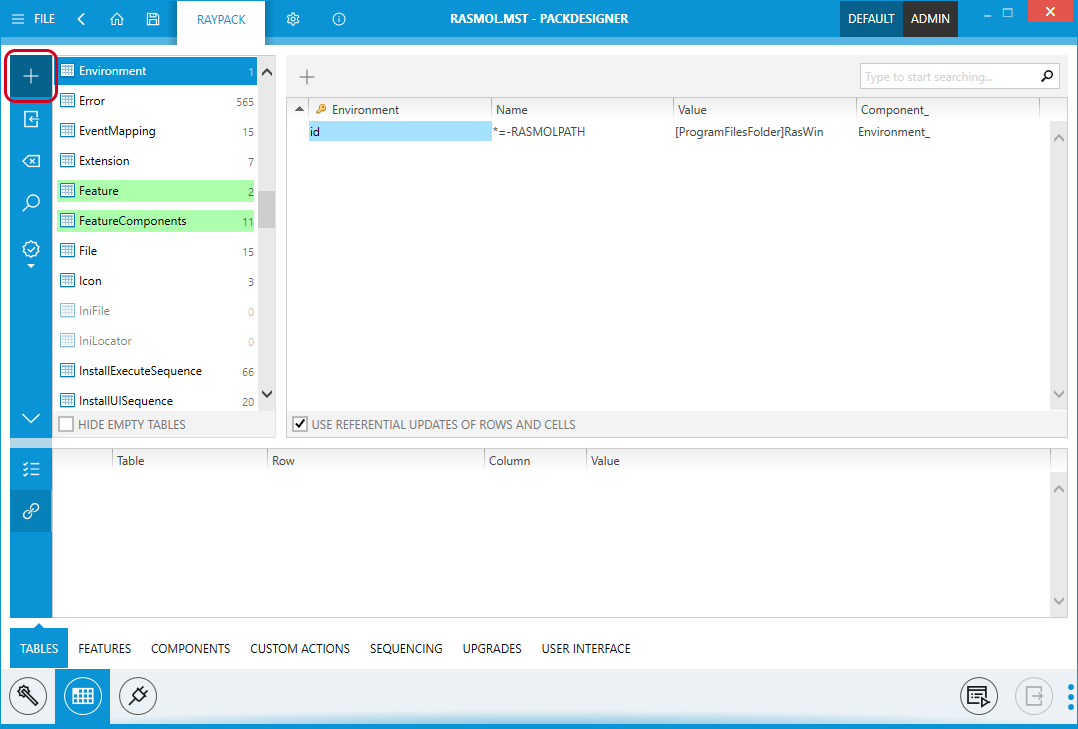Viewport: 1078px width, 729px height.
Task: Switch to the table grid view button
Action: pyautogui.click(x=83, y=695)
